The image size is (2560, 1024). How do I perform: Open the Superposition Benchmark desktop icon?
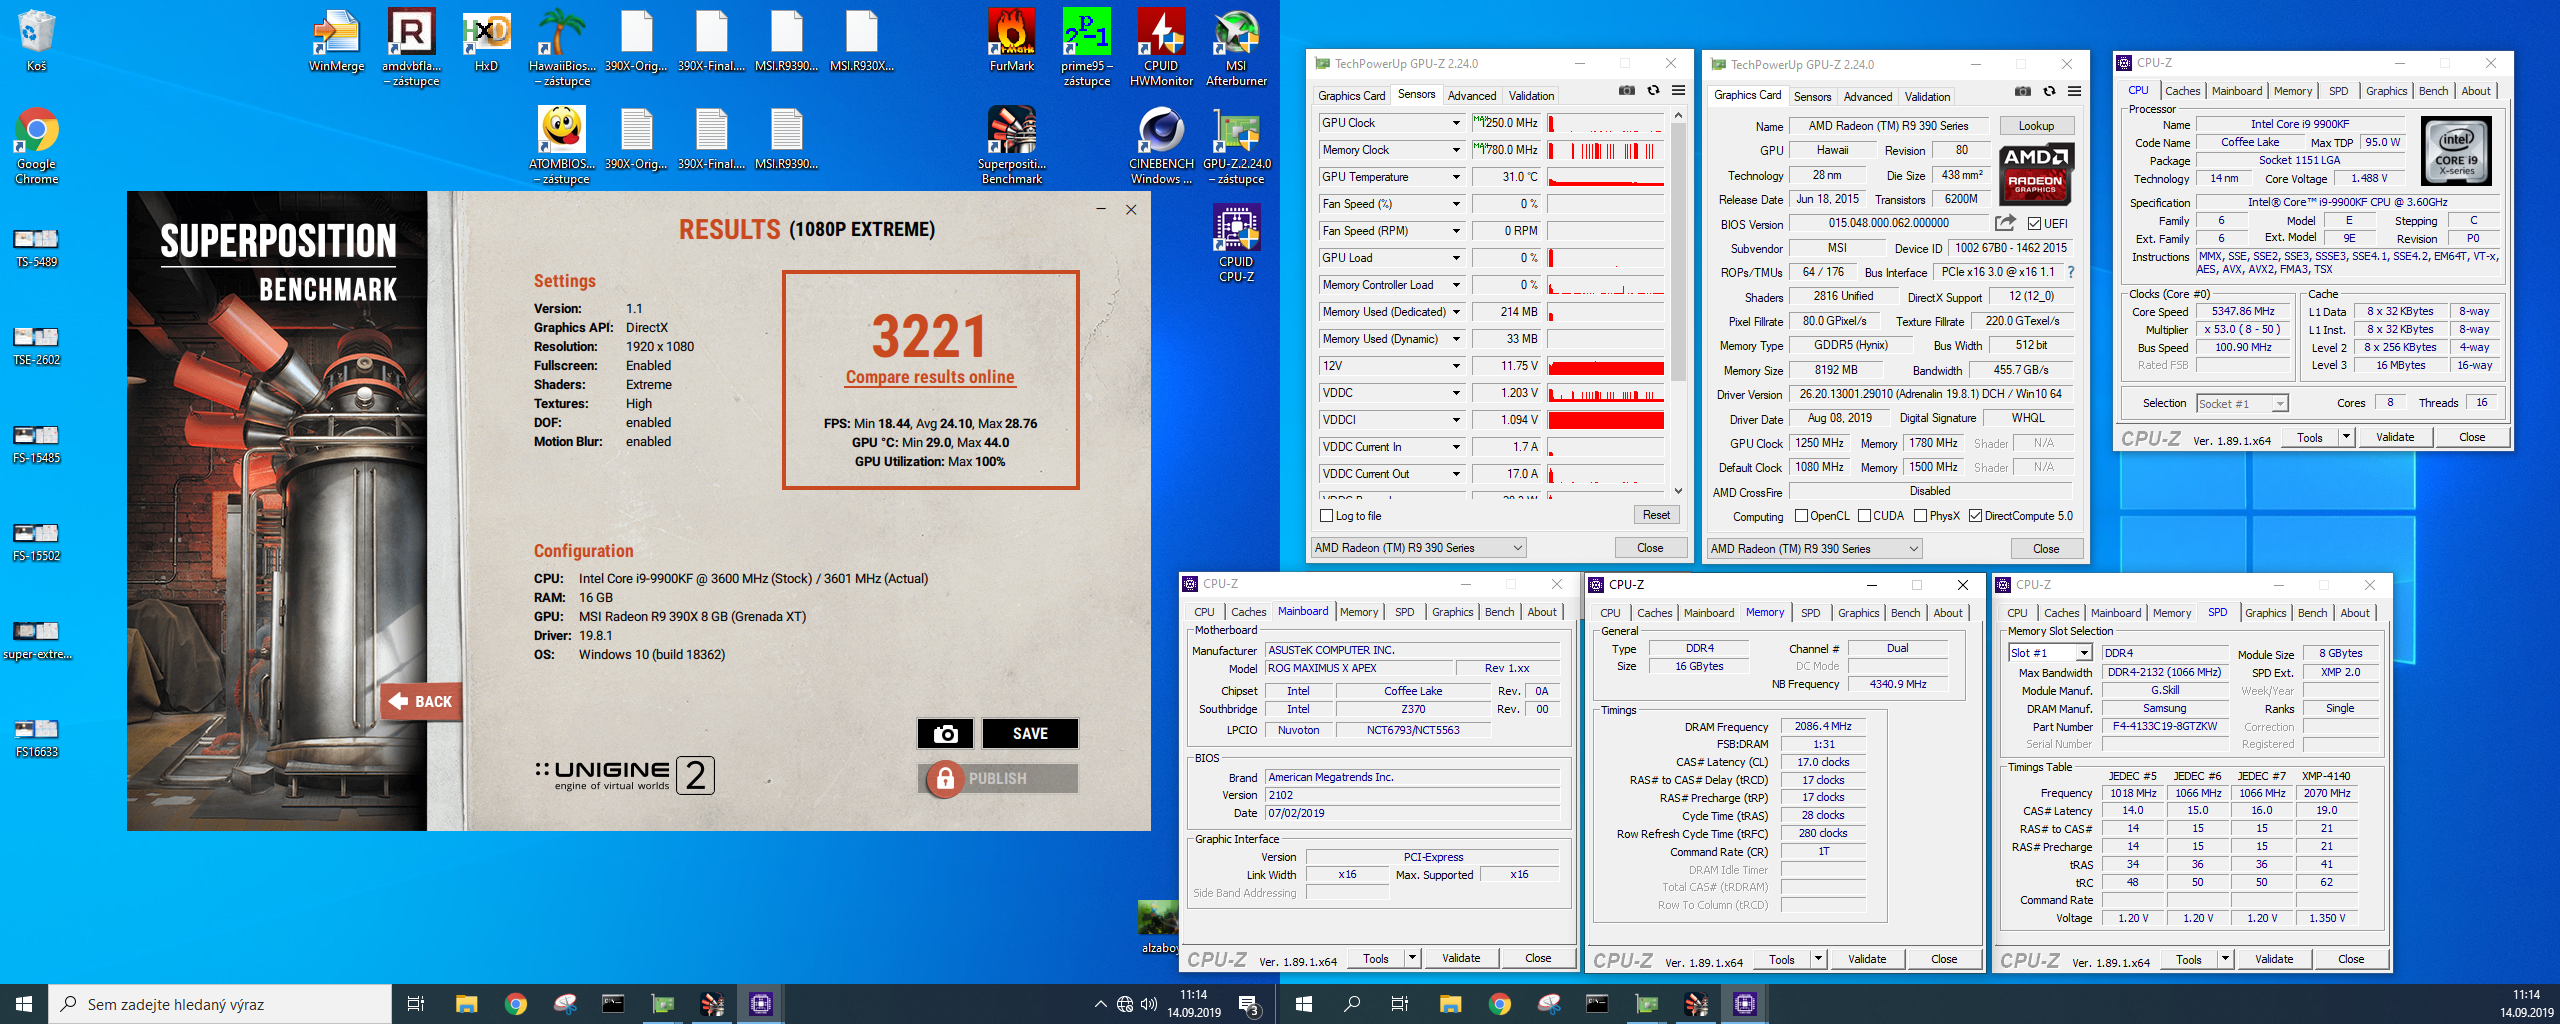[x=1012, y=146]
